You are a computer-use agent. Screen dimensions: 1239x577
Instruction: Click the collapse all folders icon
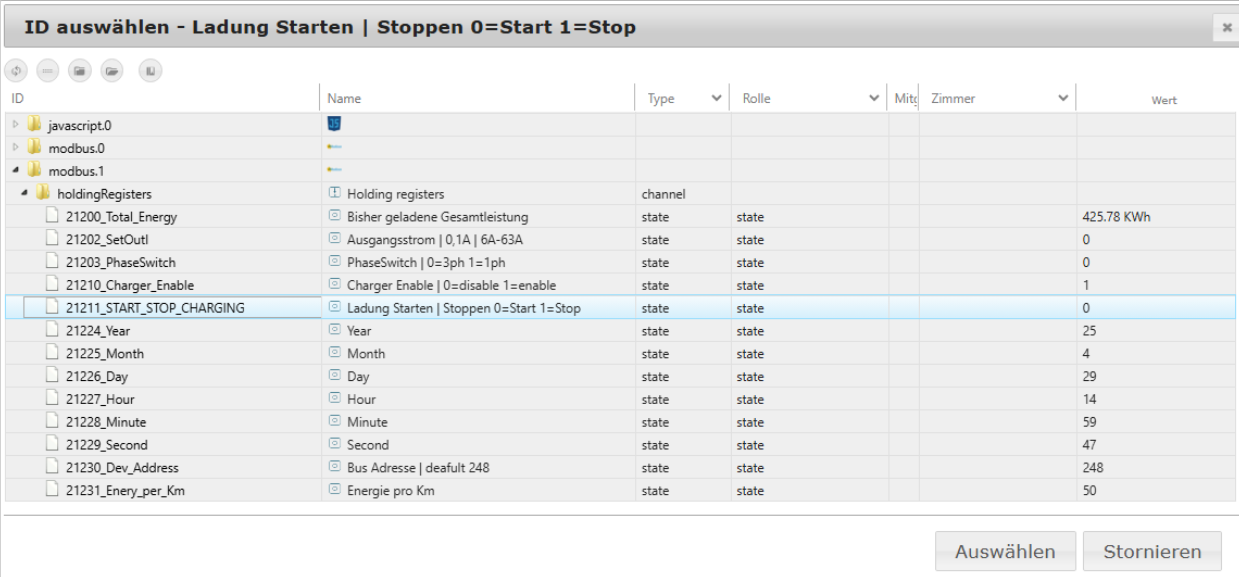tap(79, 70)
